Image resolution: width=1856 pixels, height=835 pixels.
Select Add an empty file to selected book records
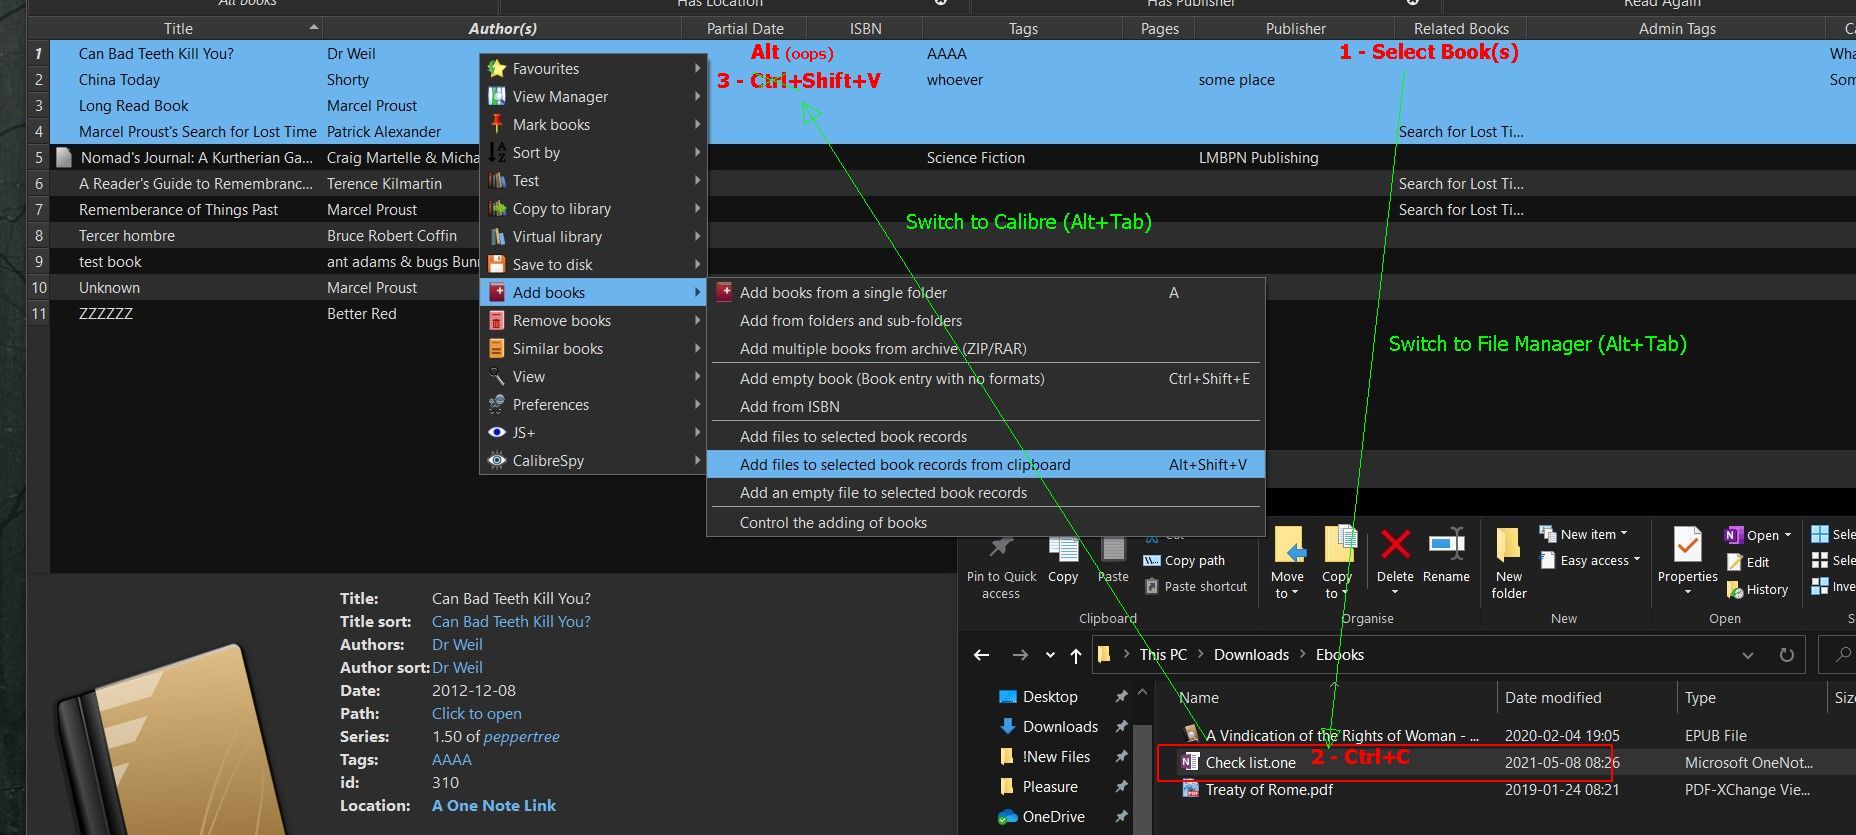(985, 492)
